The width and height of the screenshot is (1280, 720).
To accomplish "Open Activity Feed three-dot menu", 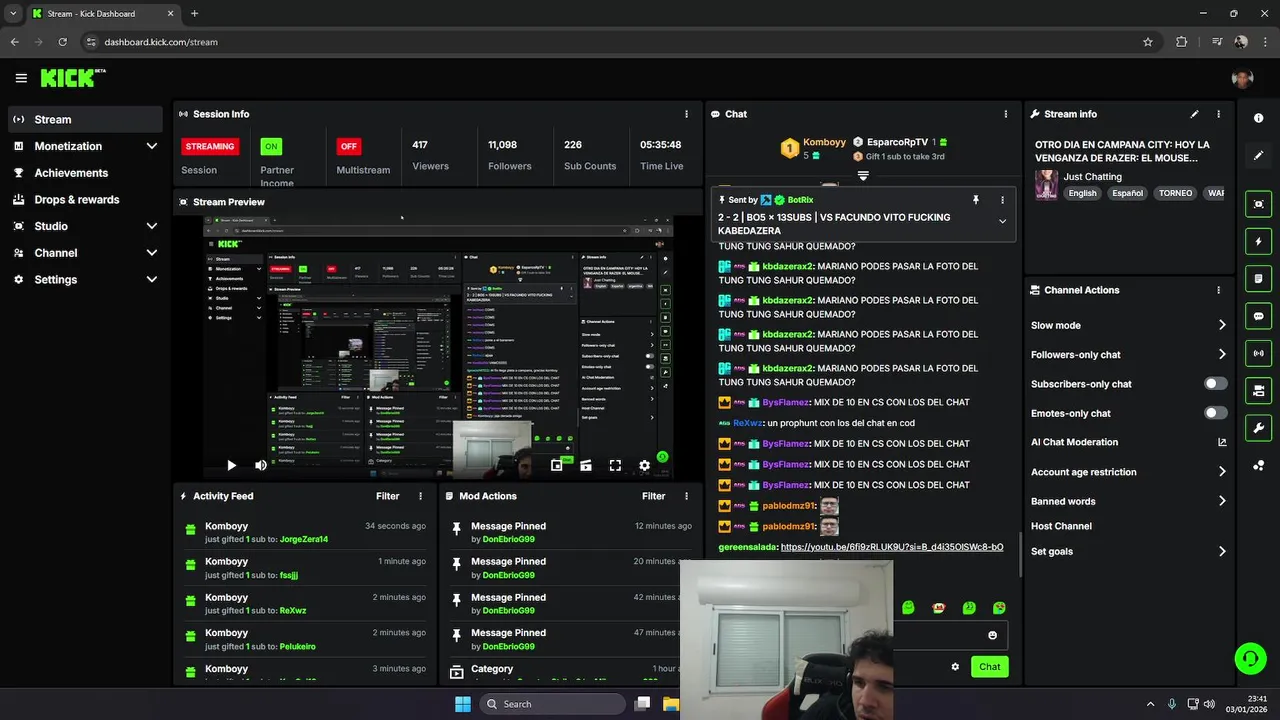I will [x=420, y=496].
